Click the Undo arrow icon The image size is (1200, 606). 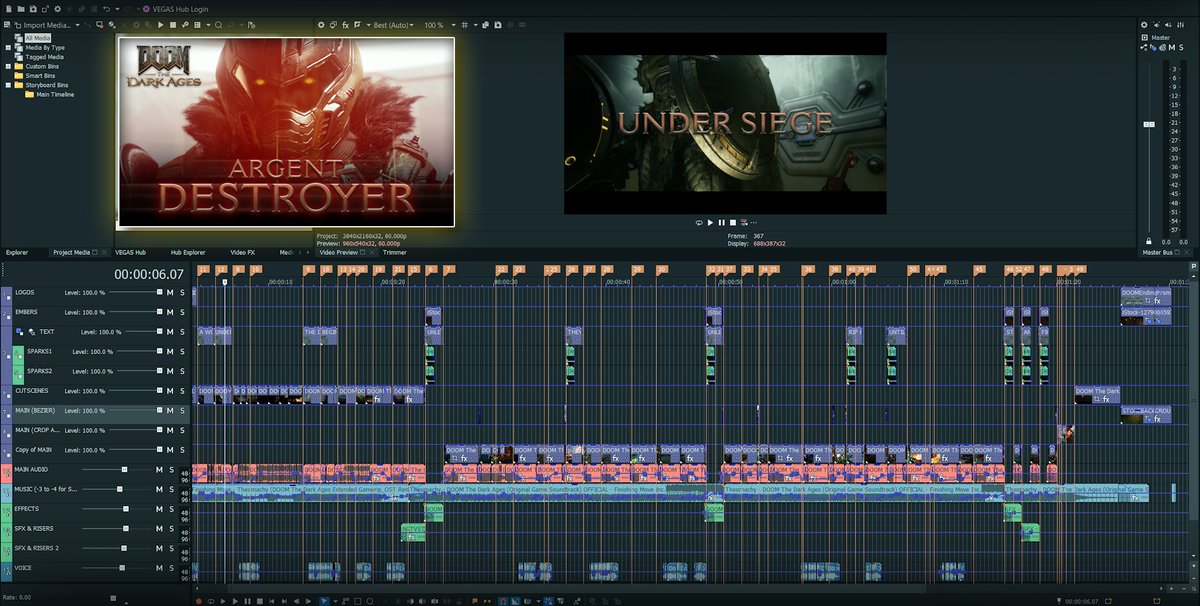click(106, 9)
